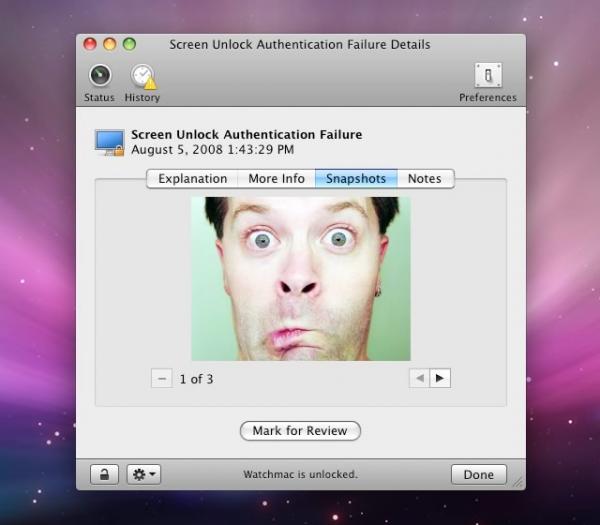Image resolution: width=600 pixels, height=525 pixels.
Task: Switch to the Notes tab
Action: point(425,179)
